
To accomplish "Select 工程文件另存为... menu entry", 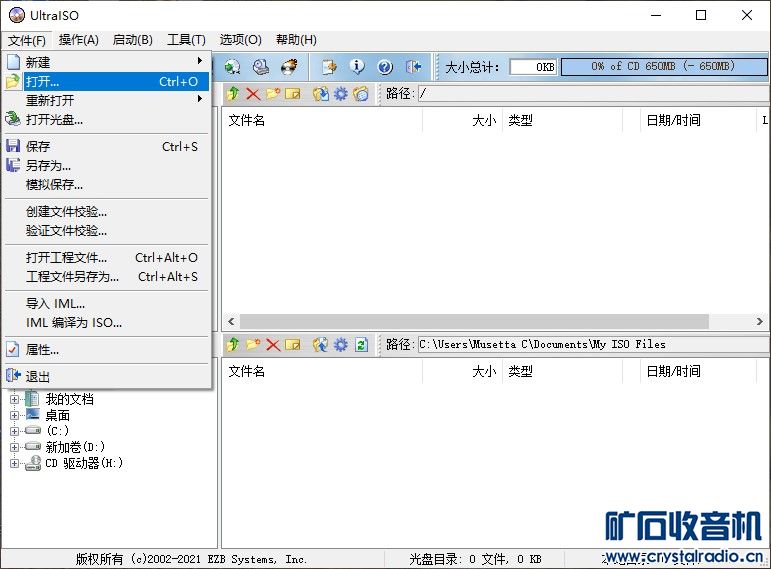I will (x=107, y=276).
